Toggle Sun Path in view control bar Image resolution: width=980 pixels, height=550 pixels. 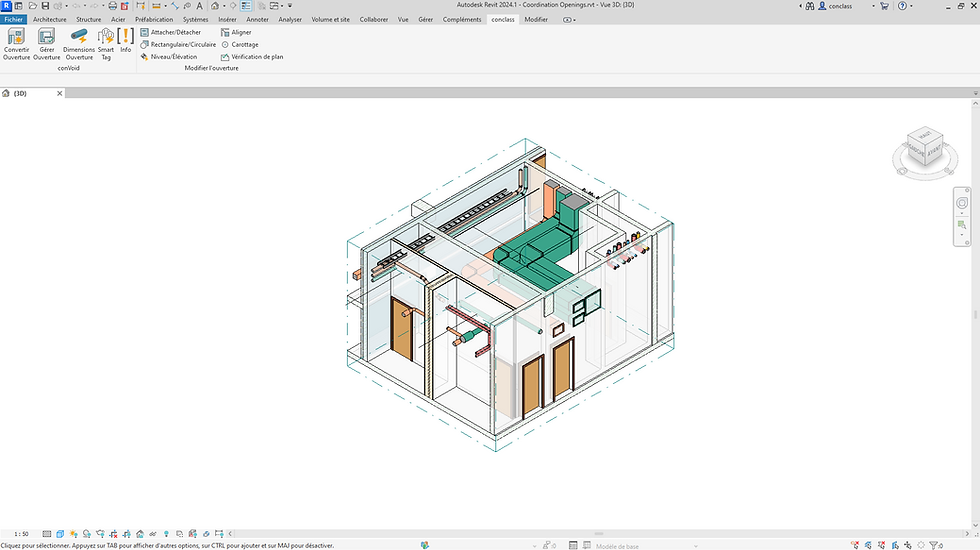click(73, 534)
